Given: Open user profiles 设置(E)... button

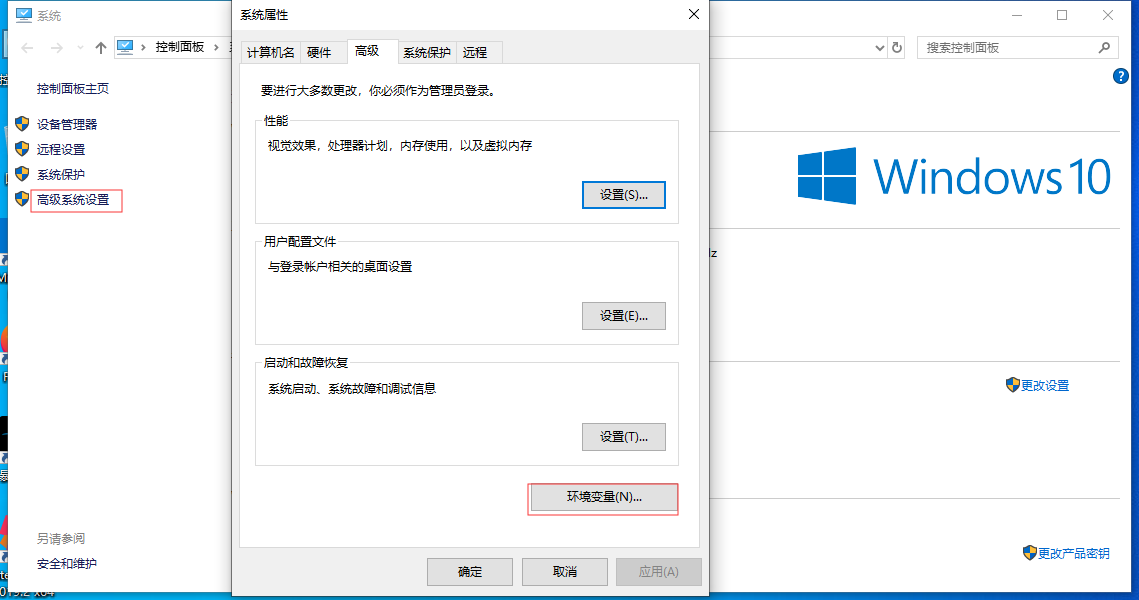Looking at the screenshot, I should tap(623, 316).
